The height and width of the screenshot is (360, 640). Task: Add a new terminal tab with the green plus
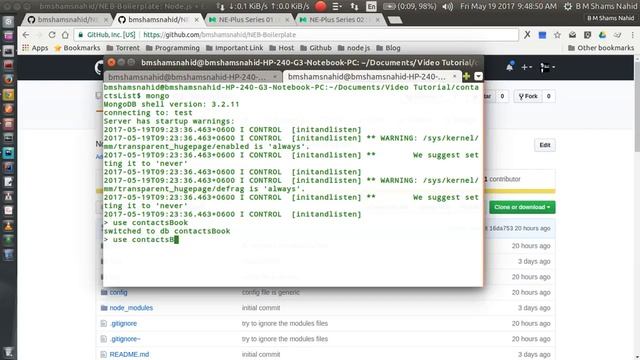tap(466, 76)
